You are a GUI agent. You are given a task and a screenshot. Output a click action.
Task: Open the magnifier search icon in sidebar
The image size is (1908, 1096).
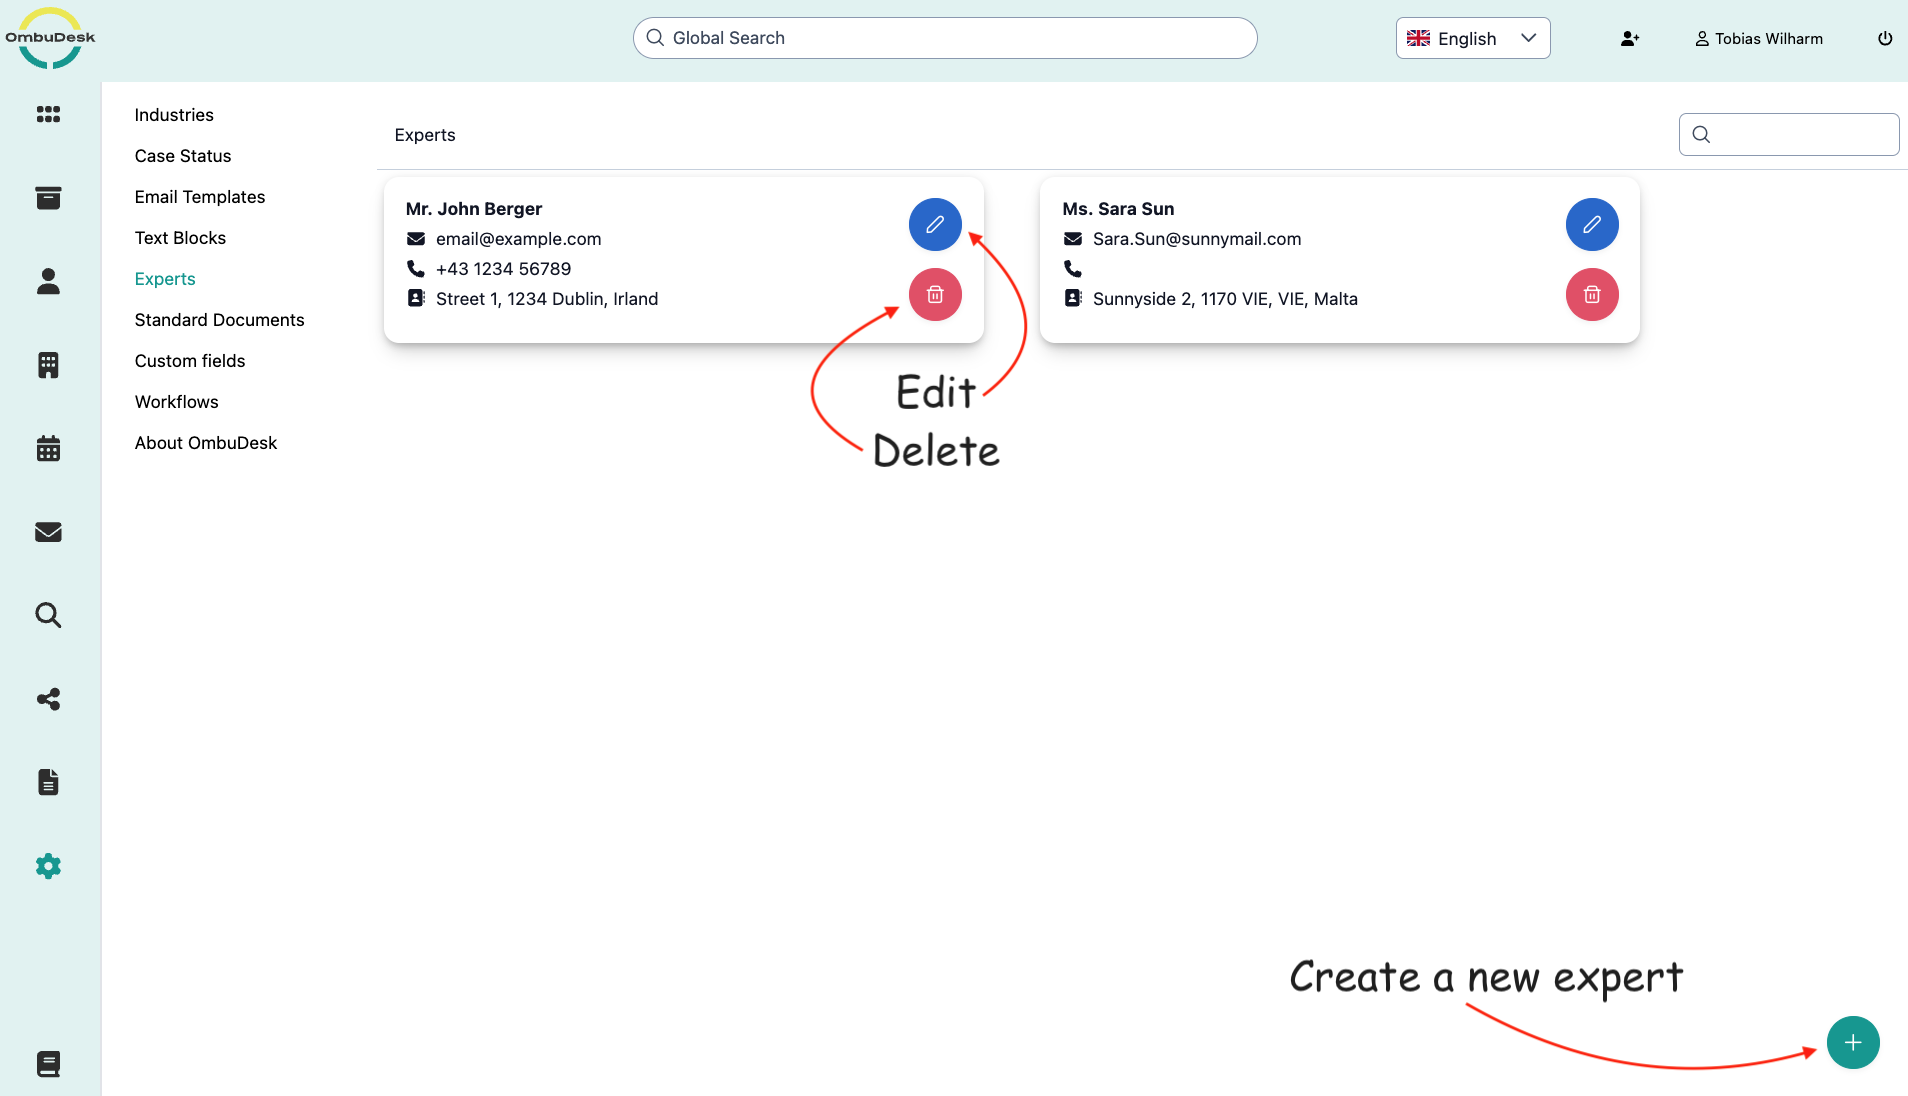[48, 615]
